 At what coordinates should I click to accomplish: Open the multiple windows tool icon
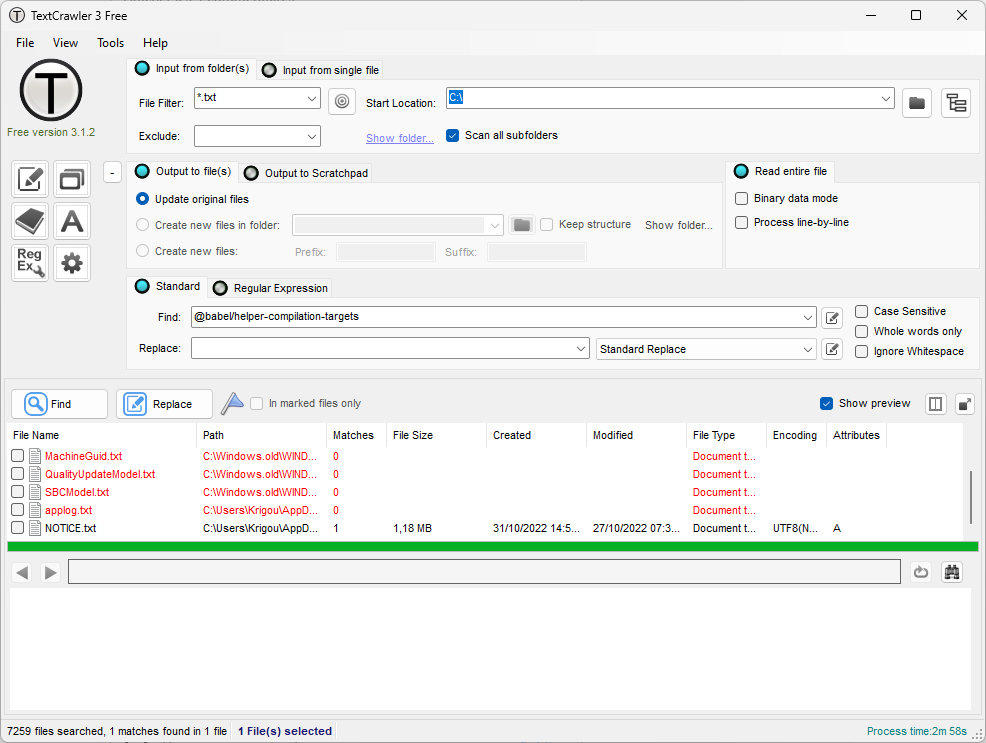72,179
